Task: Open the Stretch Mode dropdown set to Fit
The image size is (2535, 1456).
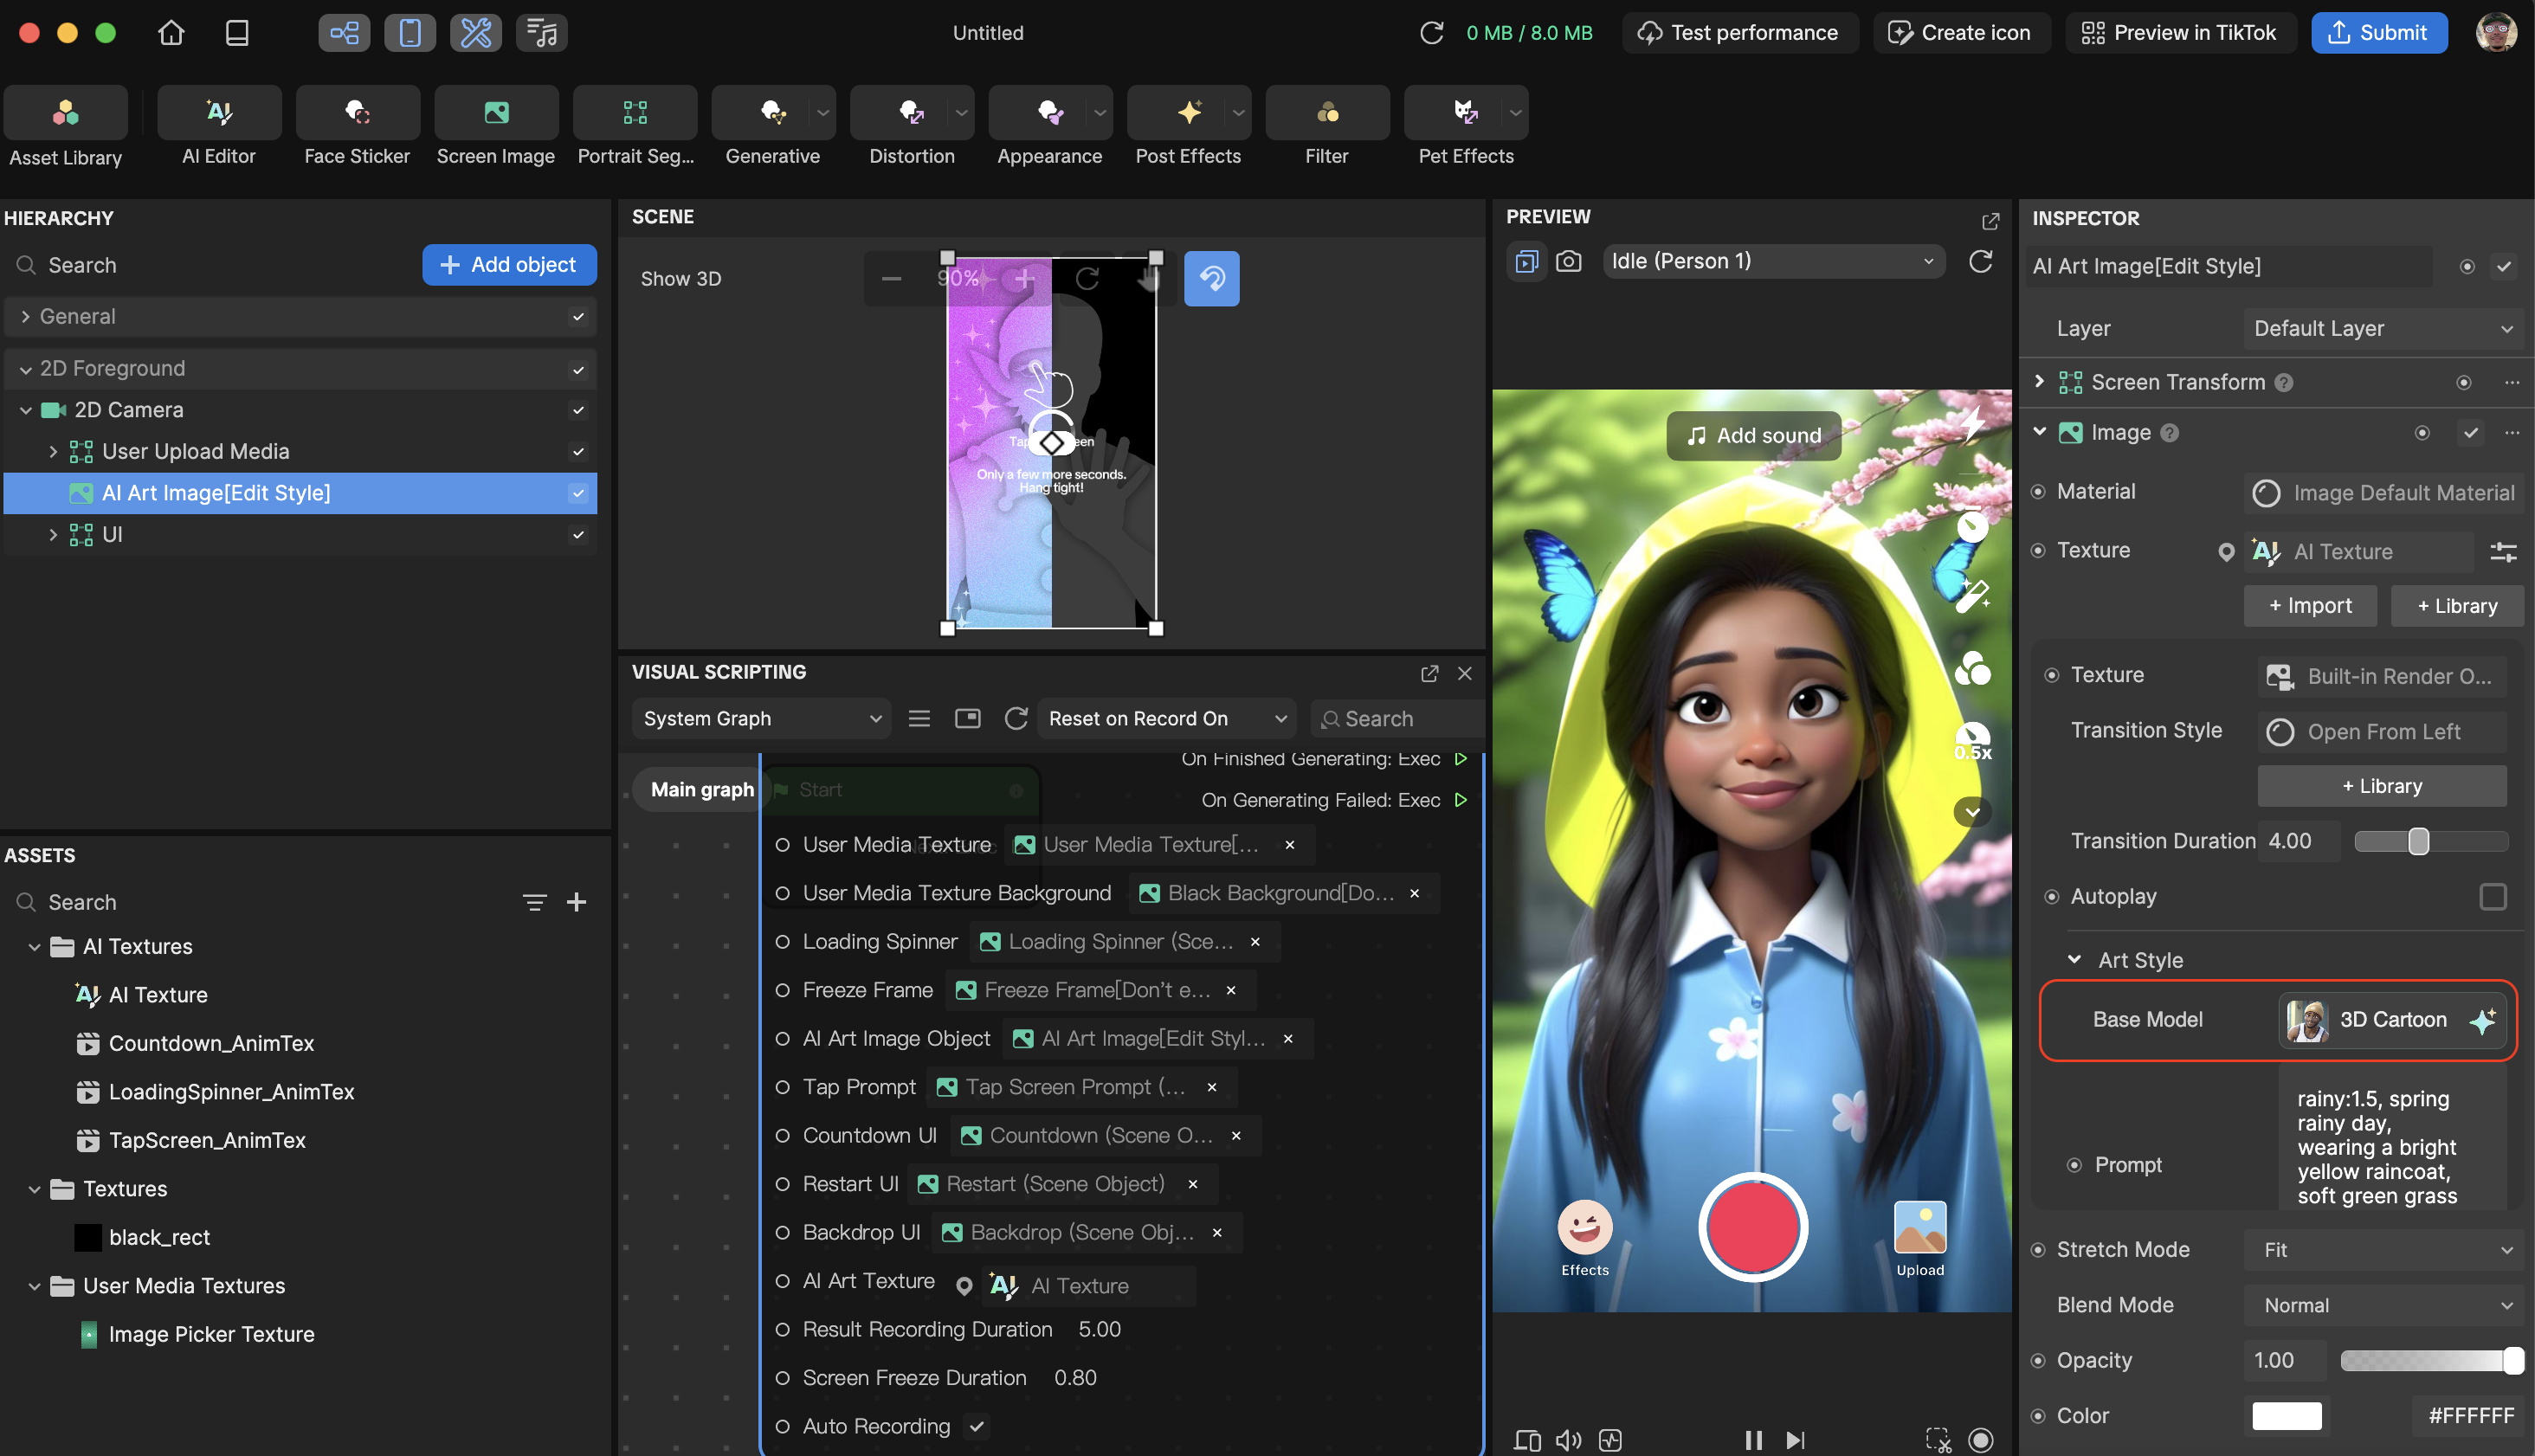Action: [x=2384, y=1250]
